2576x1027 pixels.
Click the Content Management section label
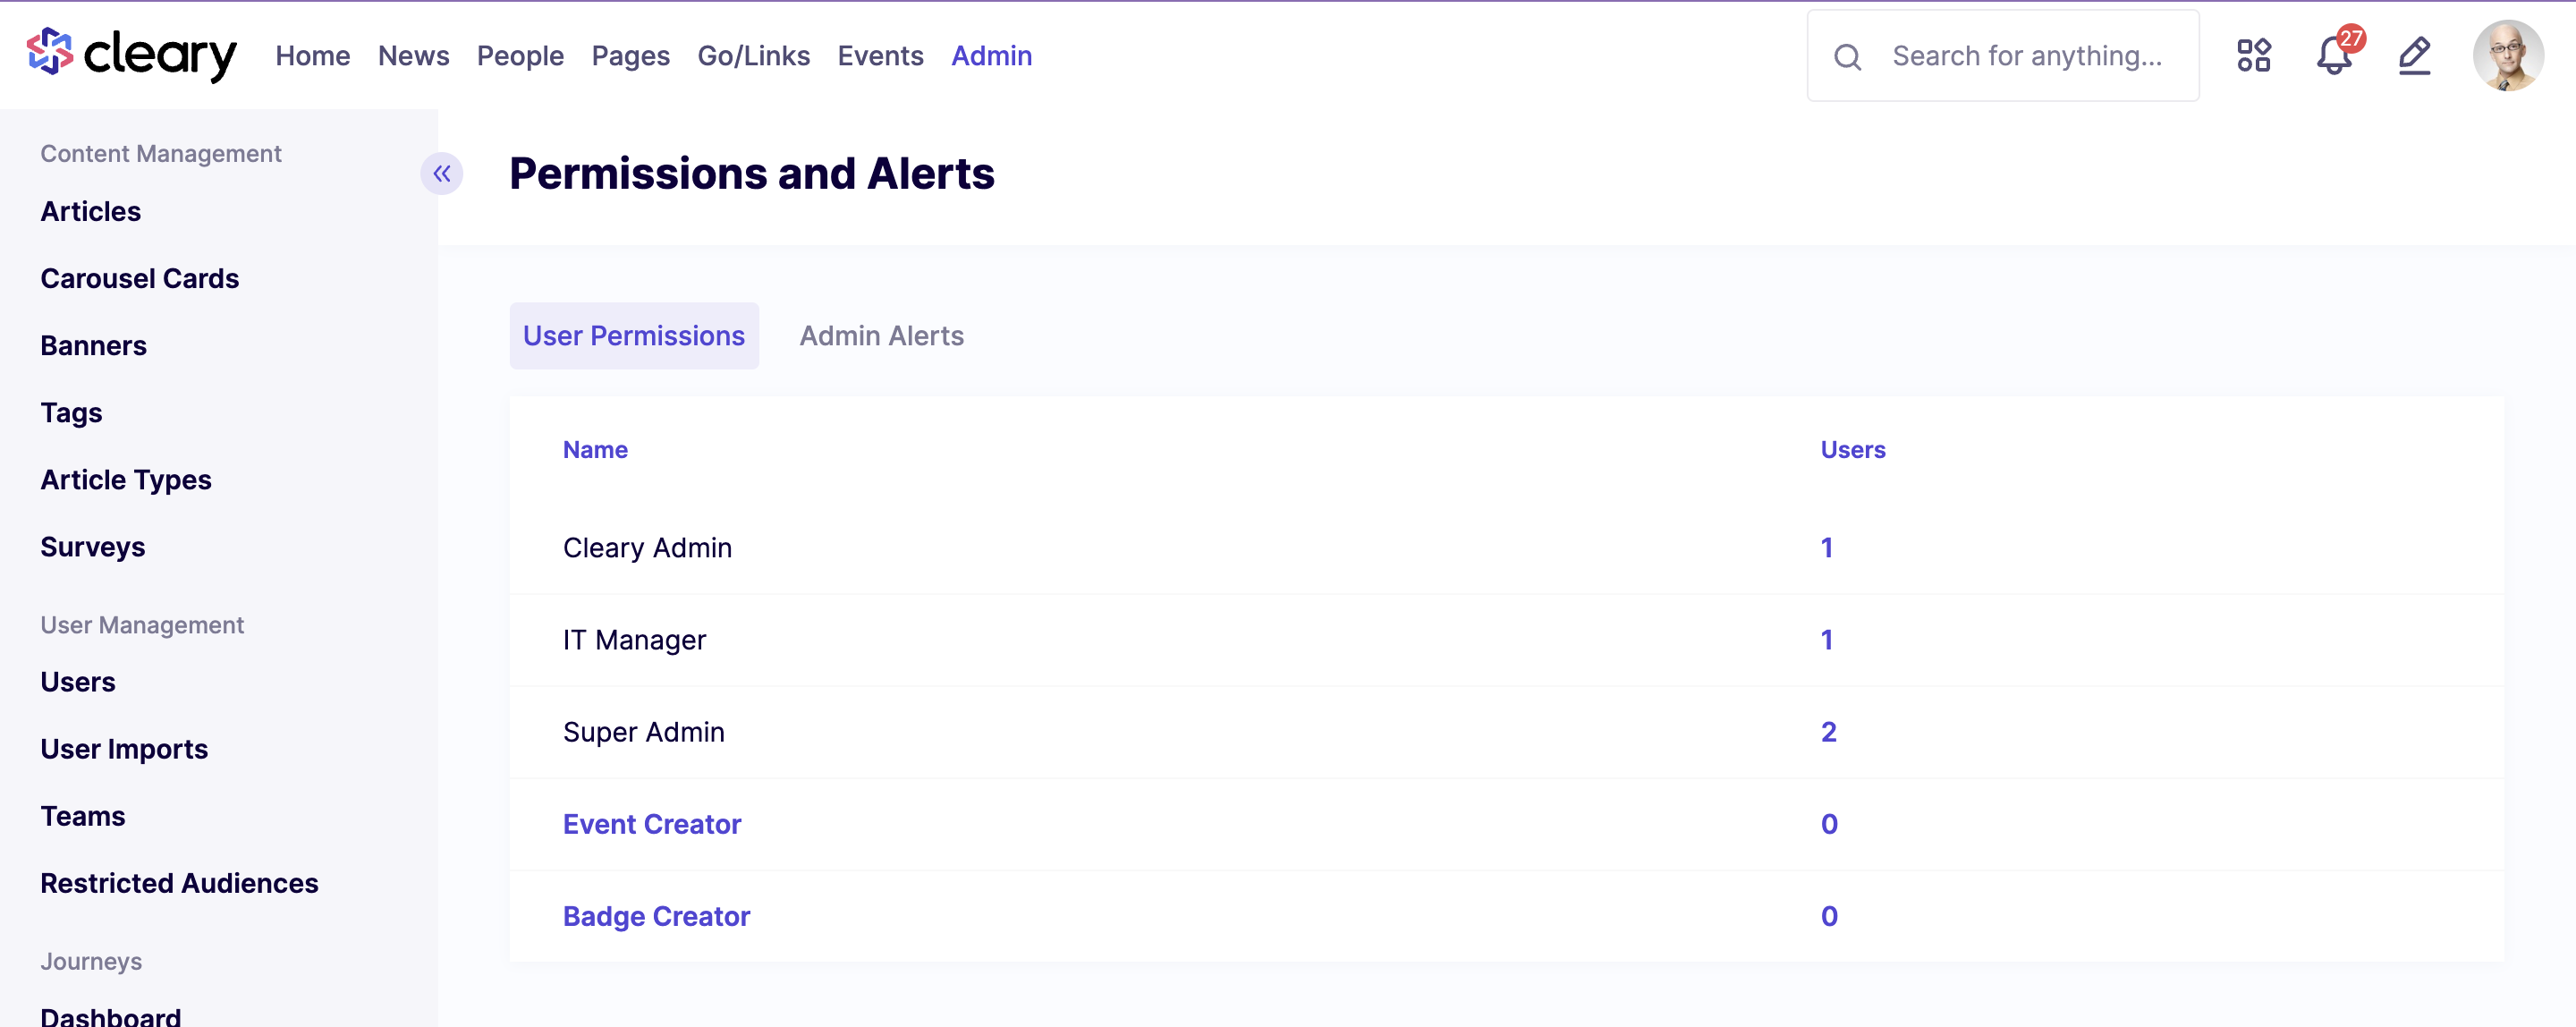point(161,153)
